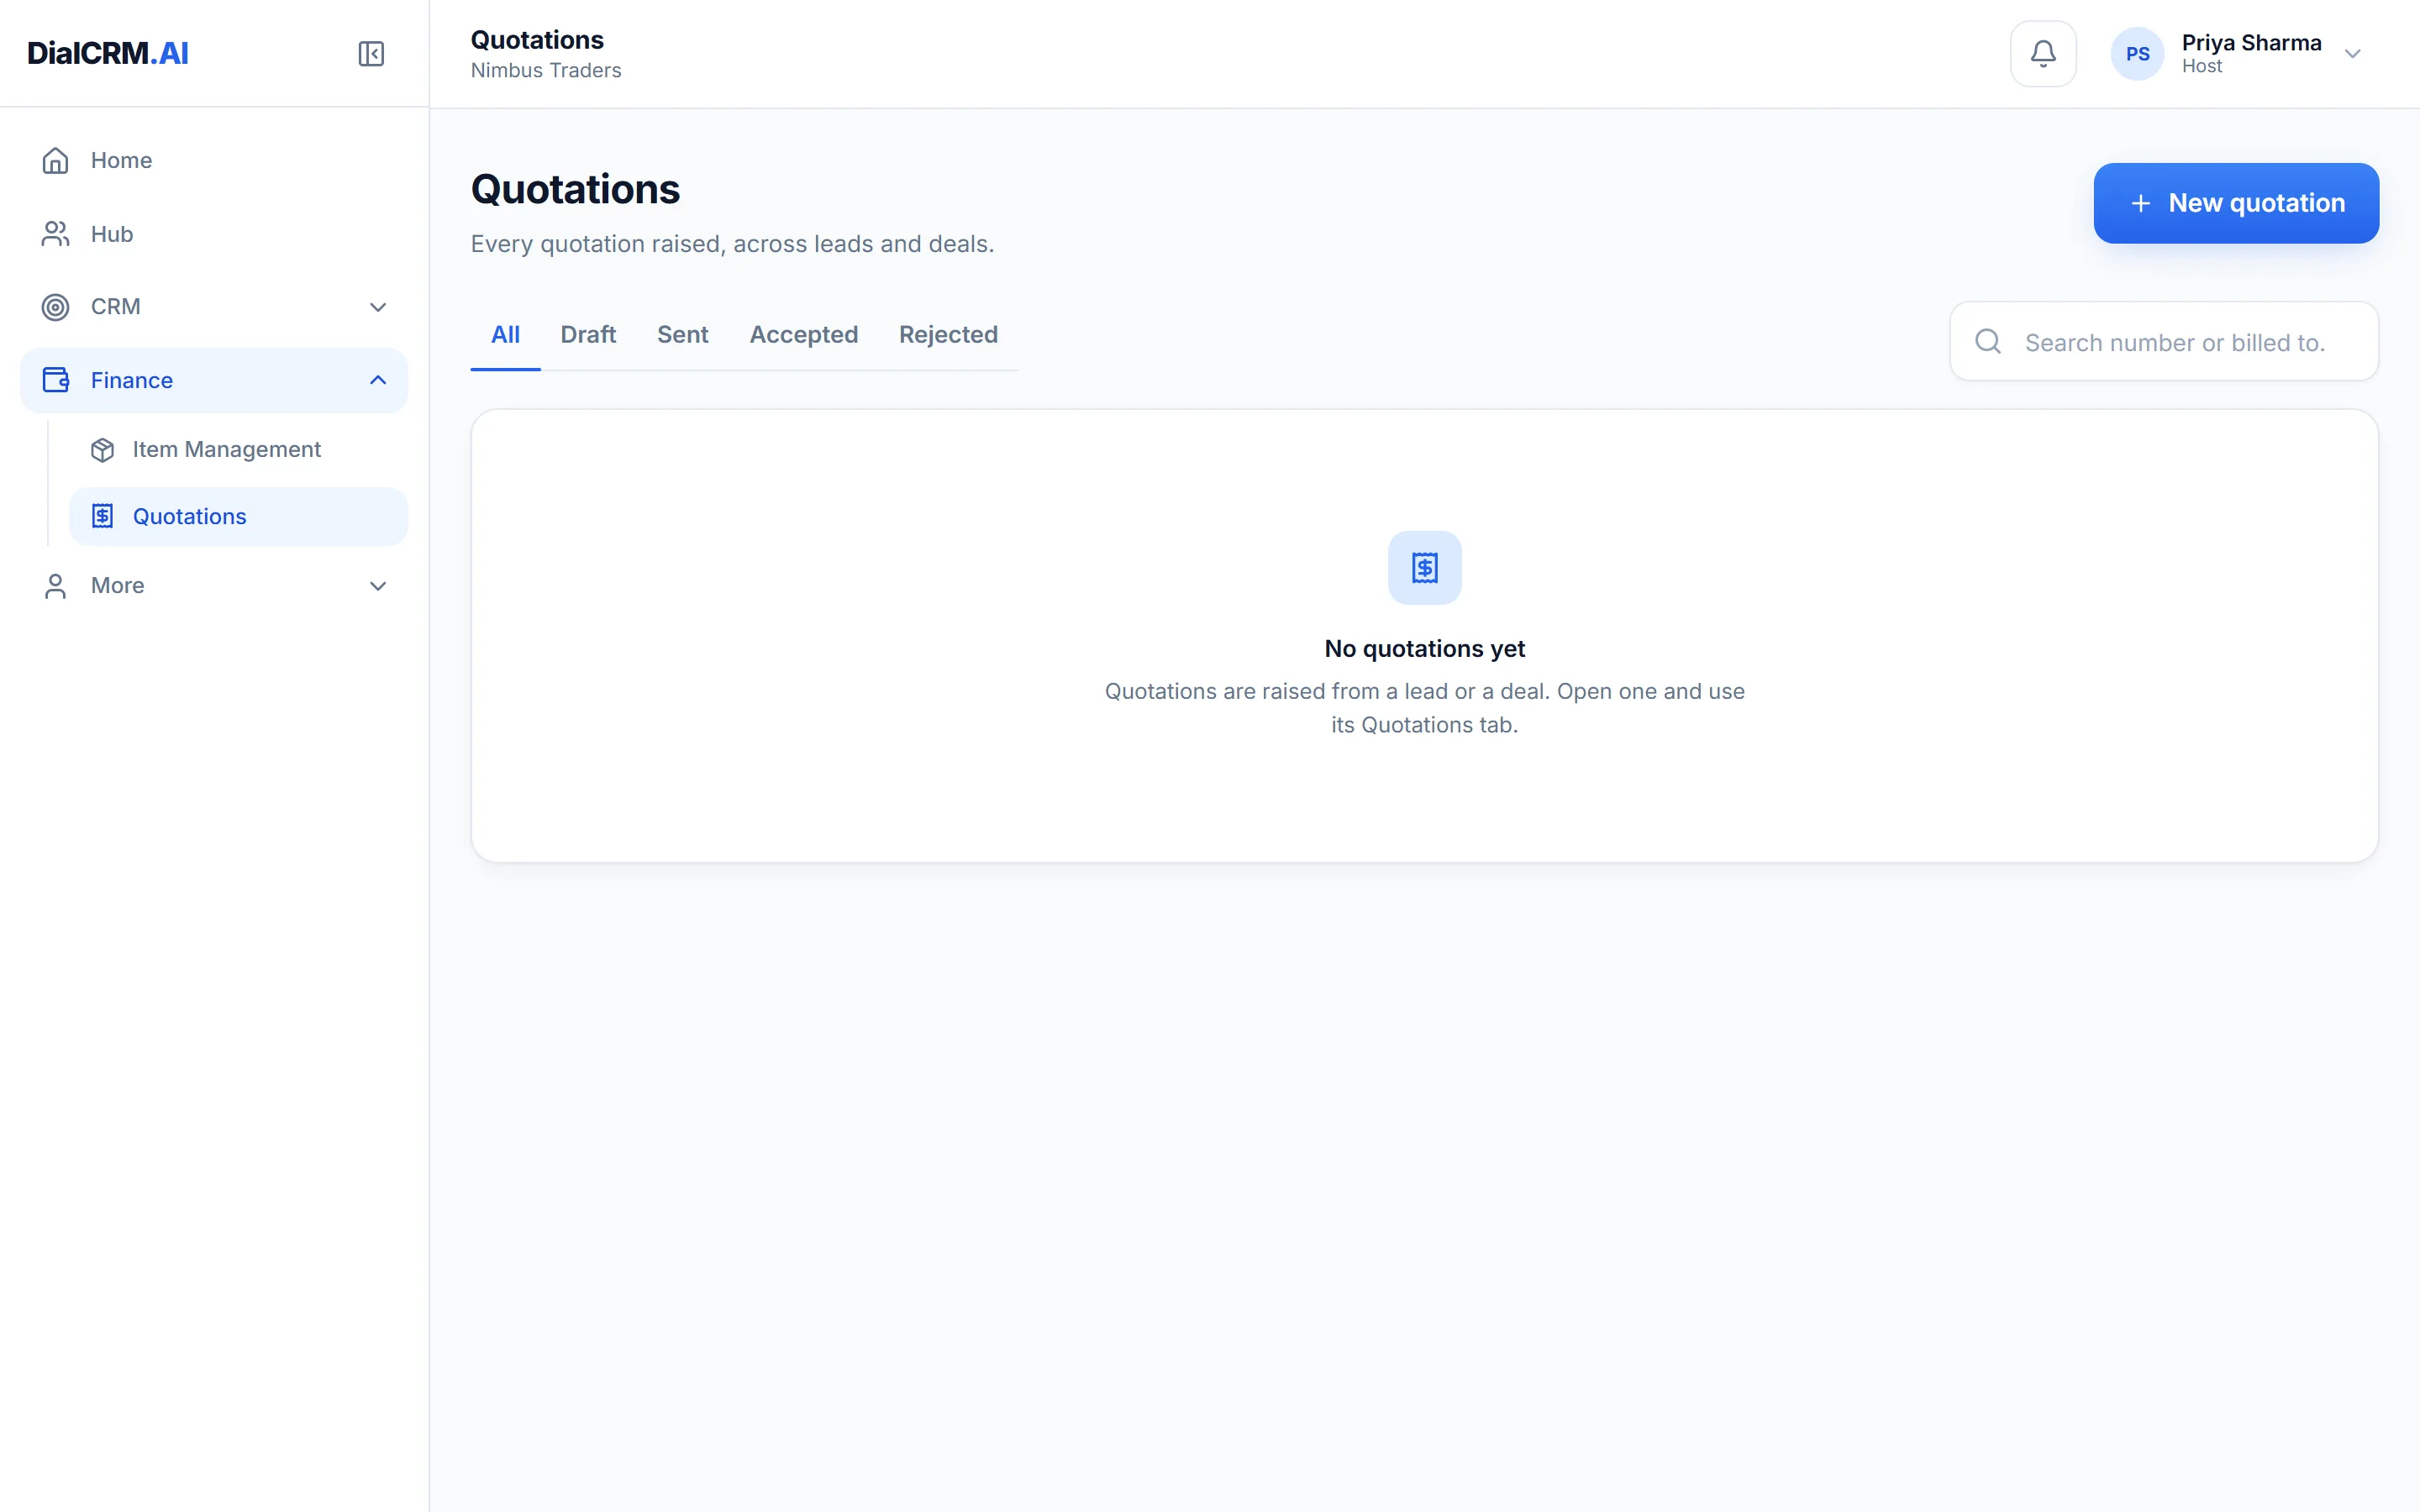Click the Item Management box icon
This screenshot has width=2420, height=1512.
point(102,450)
